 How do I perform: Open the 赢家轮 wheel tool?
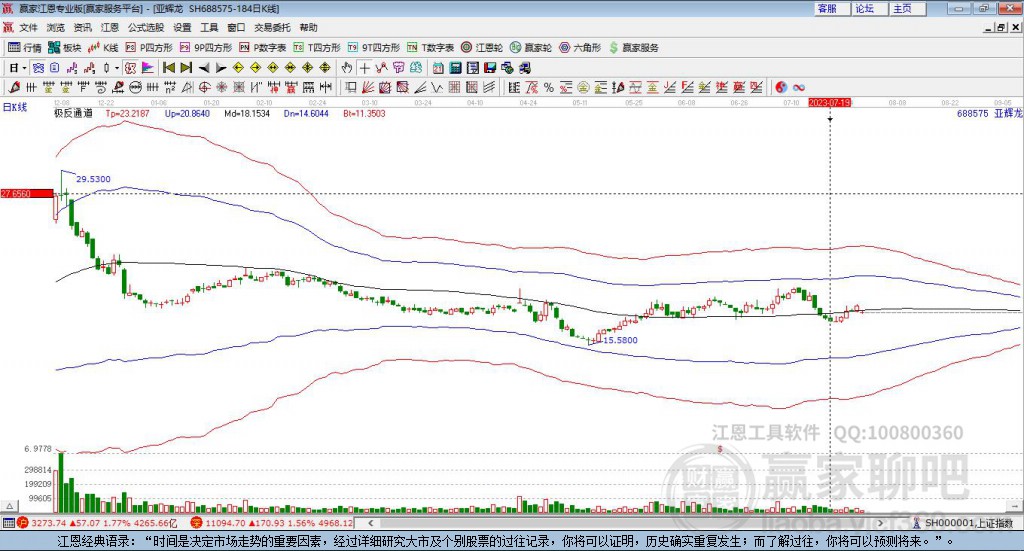(531, 48)
